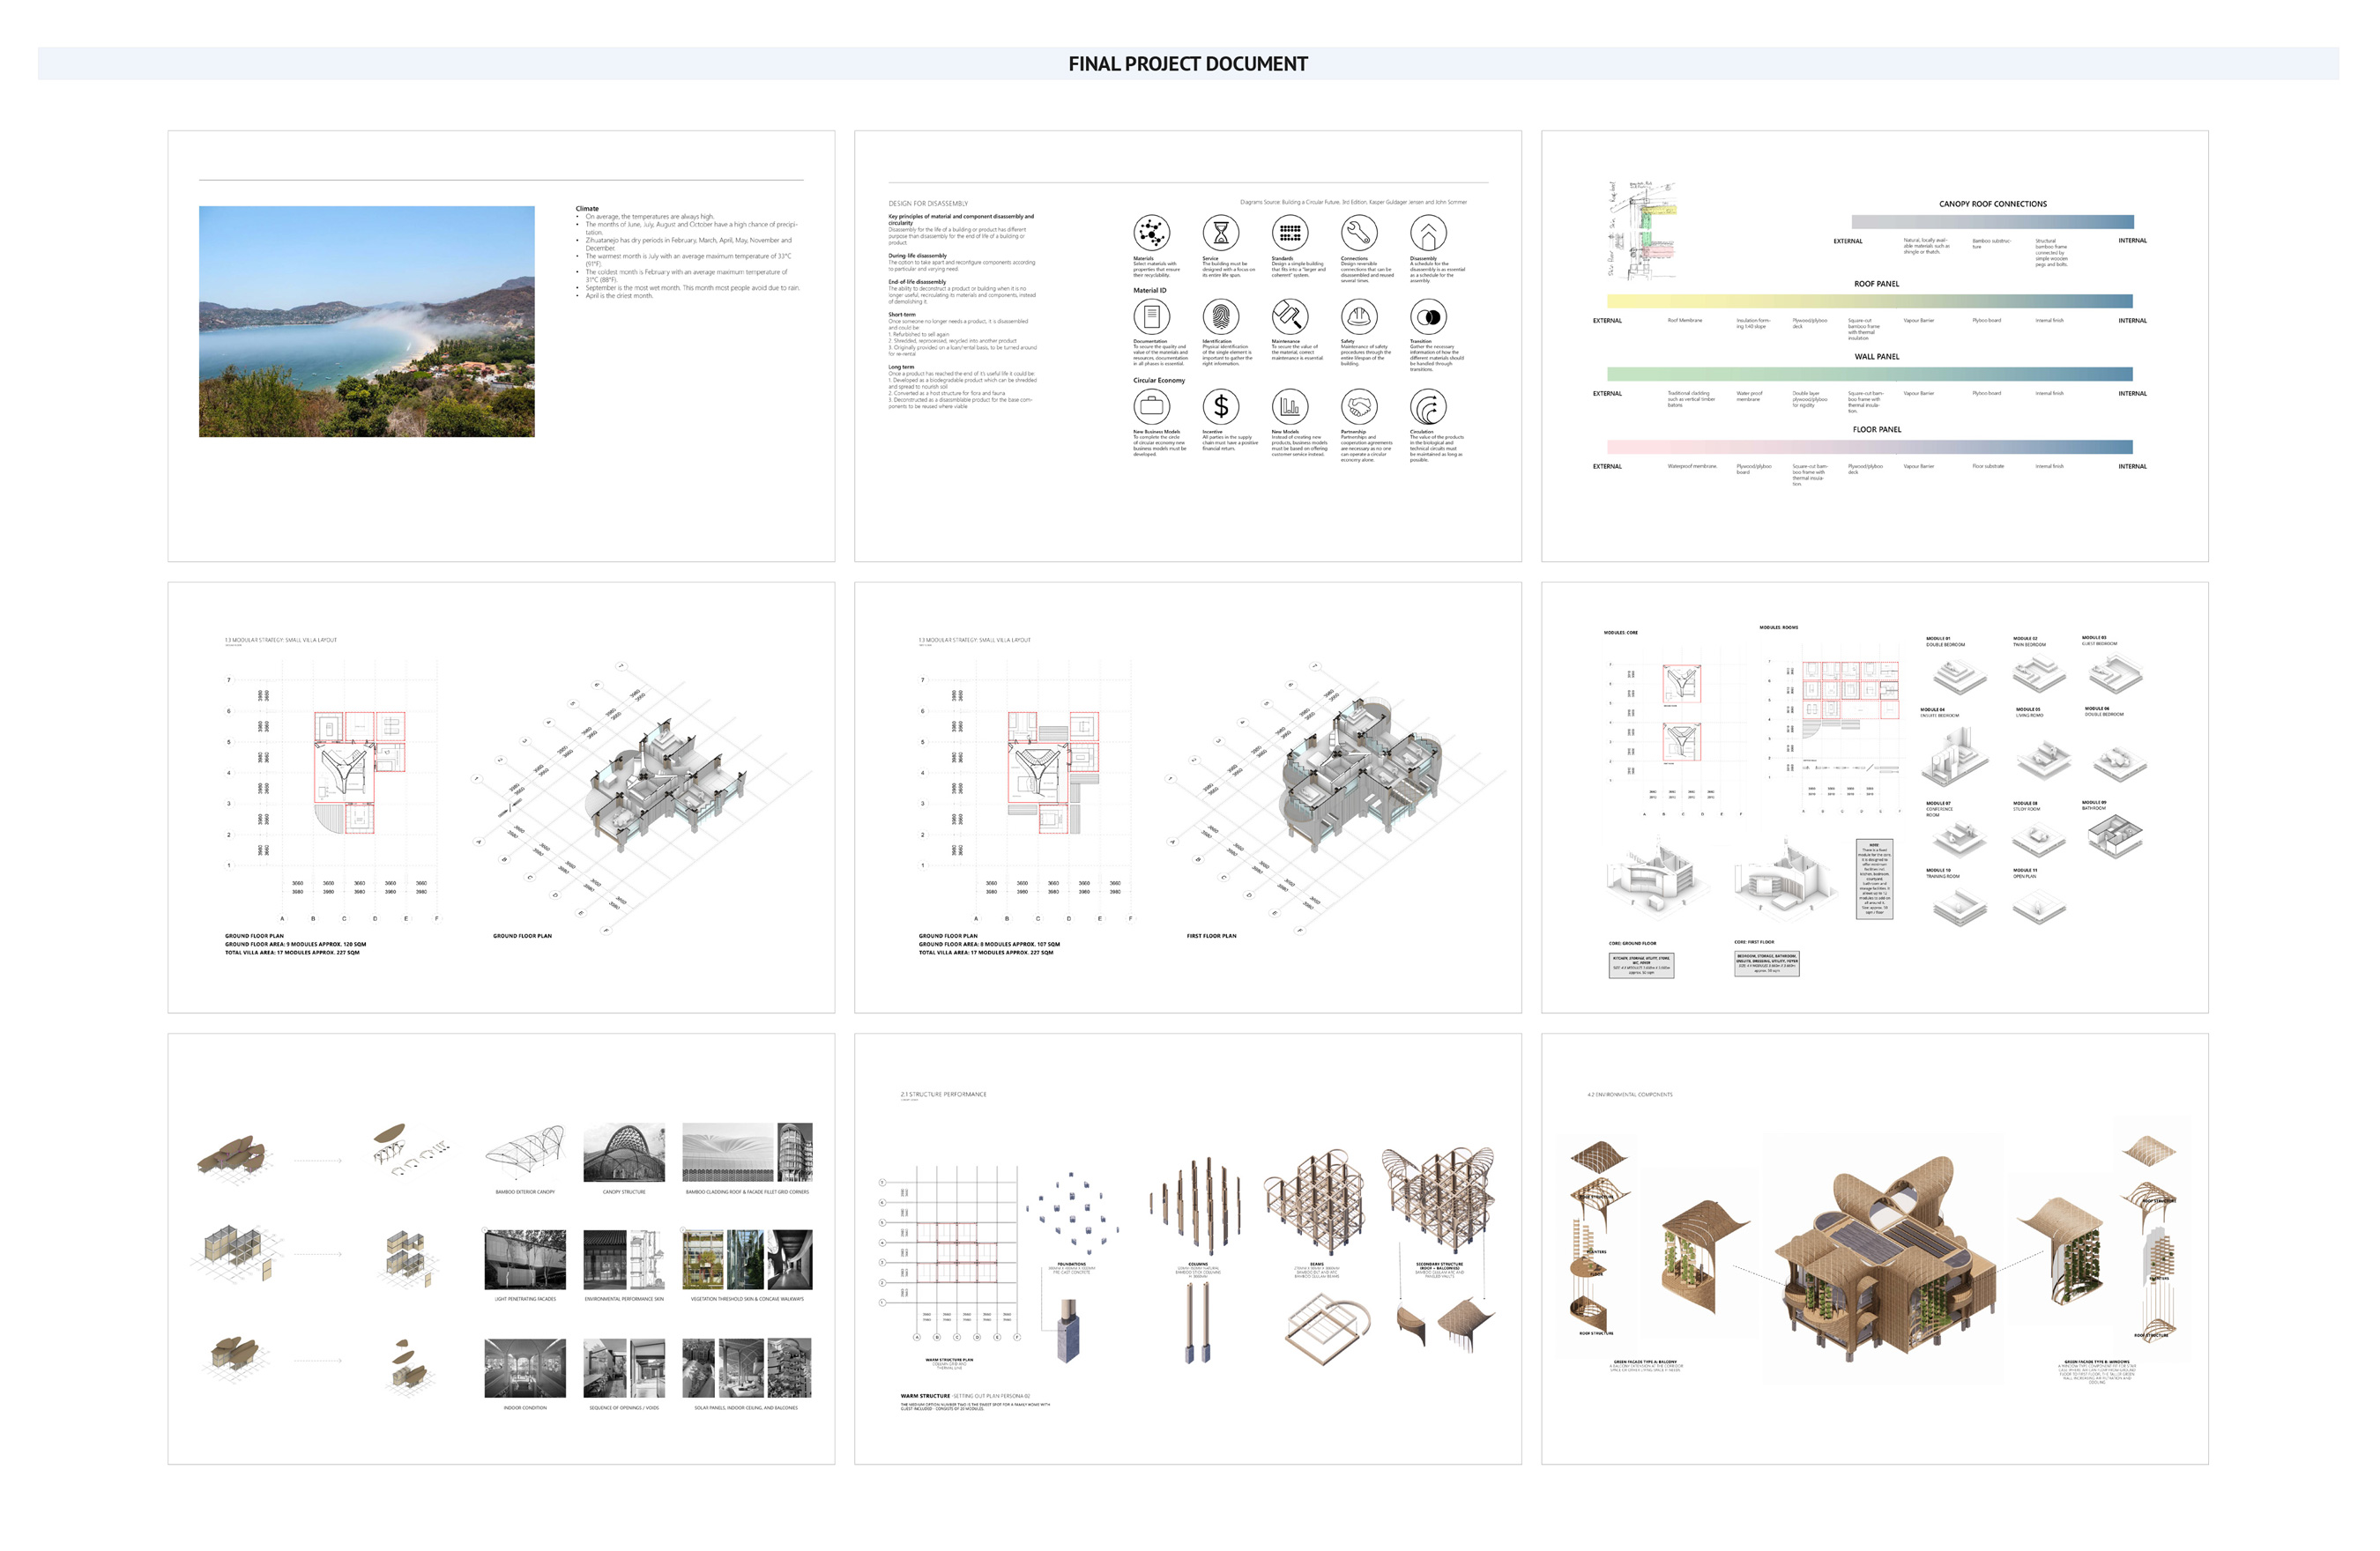Click the Service hourglass icon
This screenshot has width=2380, height=1551.
[1221, 233]
